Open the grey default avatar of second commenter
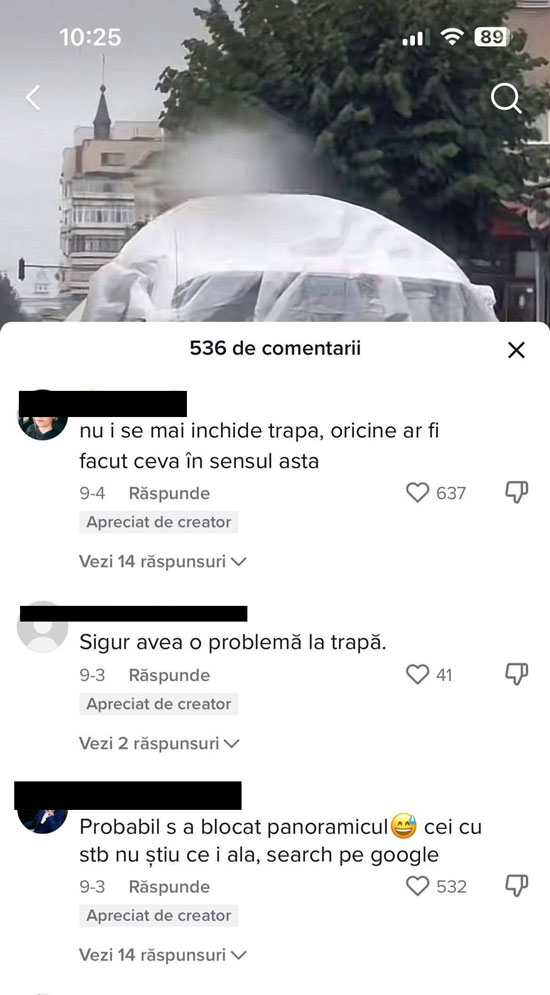 pos(43,627)
